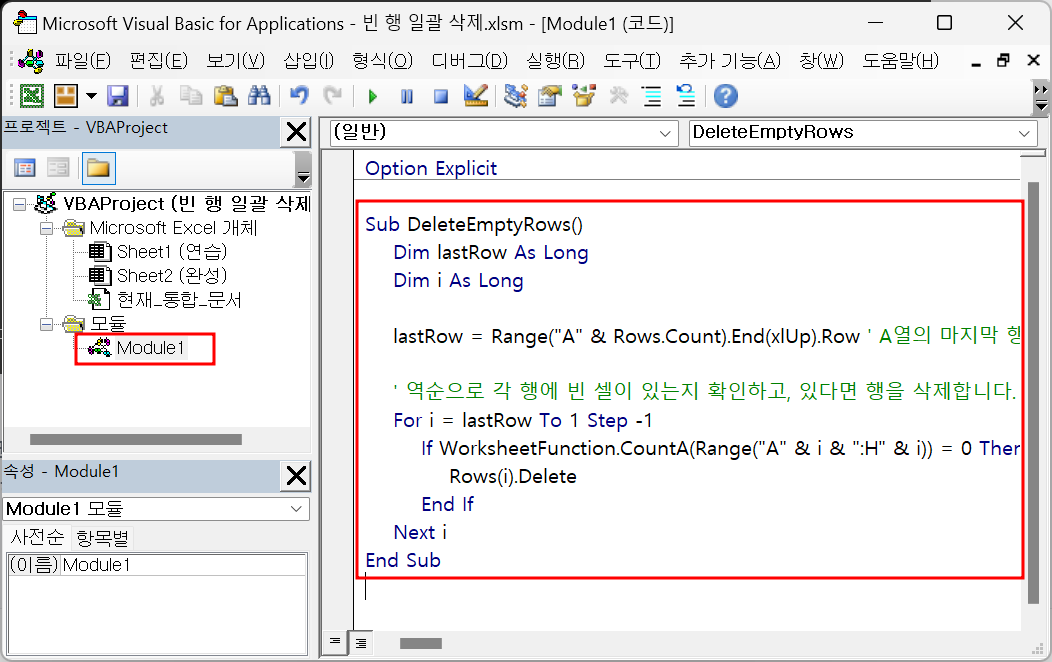Undo the last action with Undo icon

299,96
